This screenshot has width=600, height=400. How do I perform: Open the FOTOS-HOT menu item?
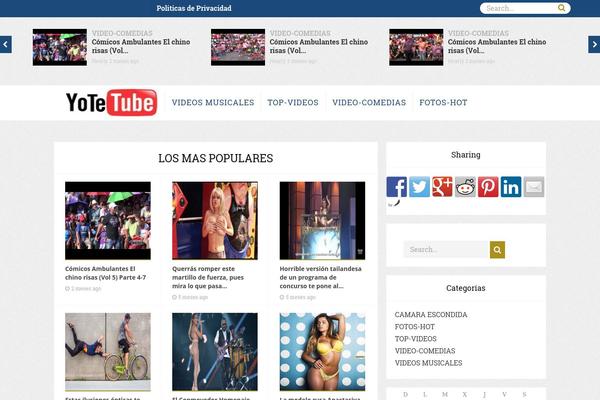pyautogui.click(x=443, y=103)
